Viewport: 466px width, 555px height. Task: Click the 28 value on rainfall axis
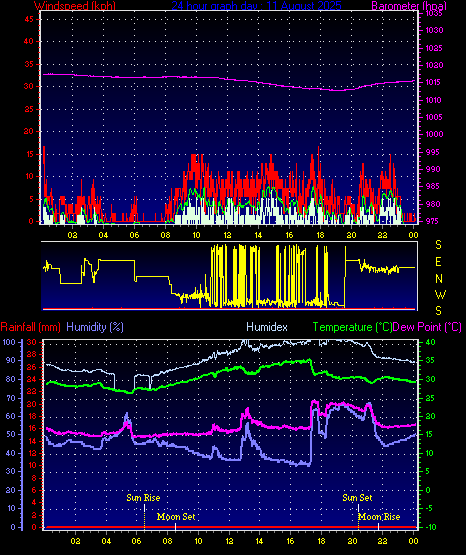tap(32, 354)
